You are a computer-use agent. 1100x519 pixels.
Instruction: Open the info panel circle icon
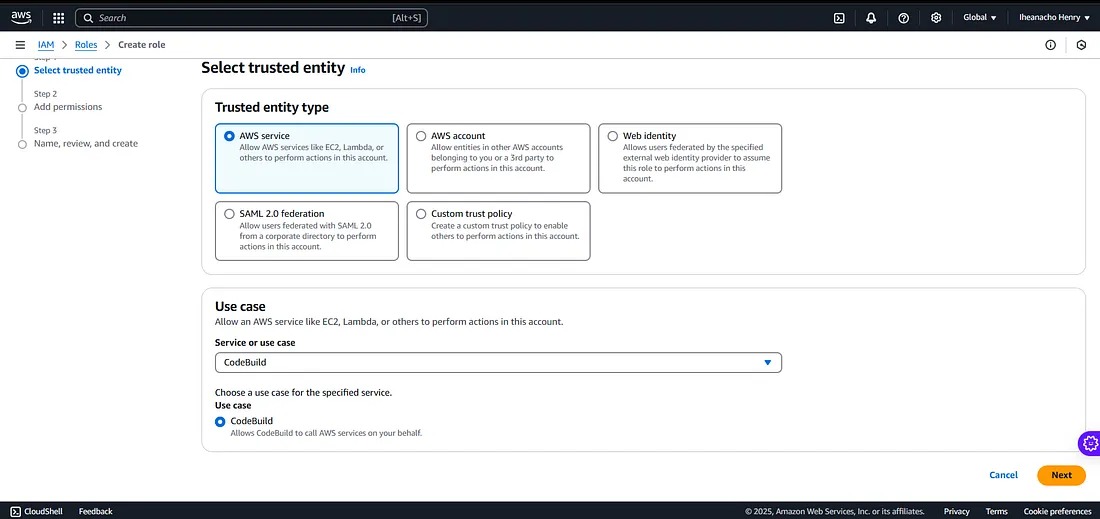(x=1050, y=45)
